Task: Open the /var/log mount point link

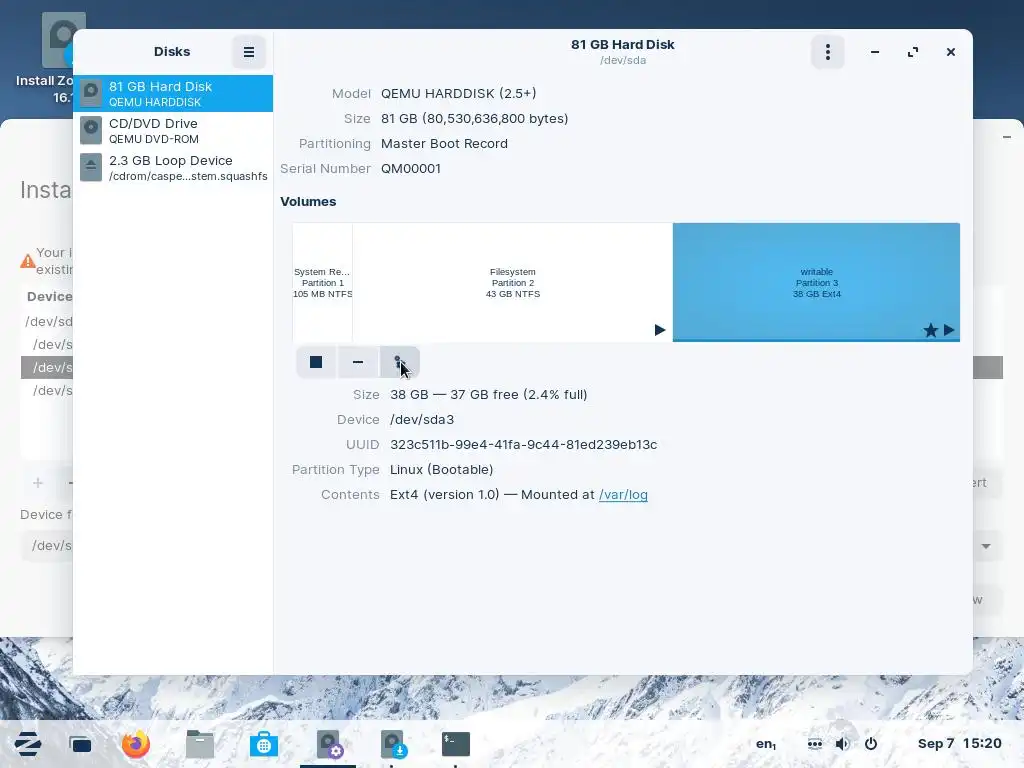Action: coord(623,494)
